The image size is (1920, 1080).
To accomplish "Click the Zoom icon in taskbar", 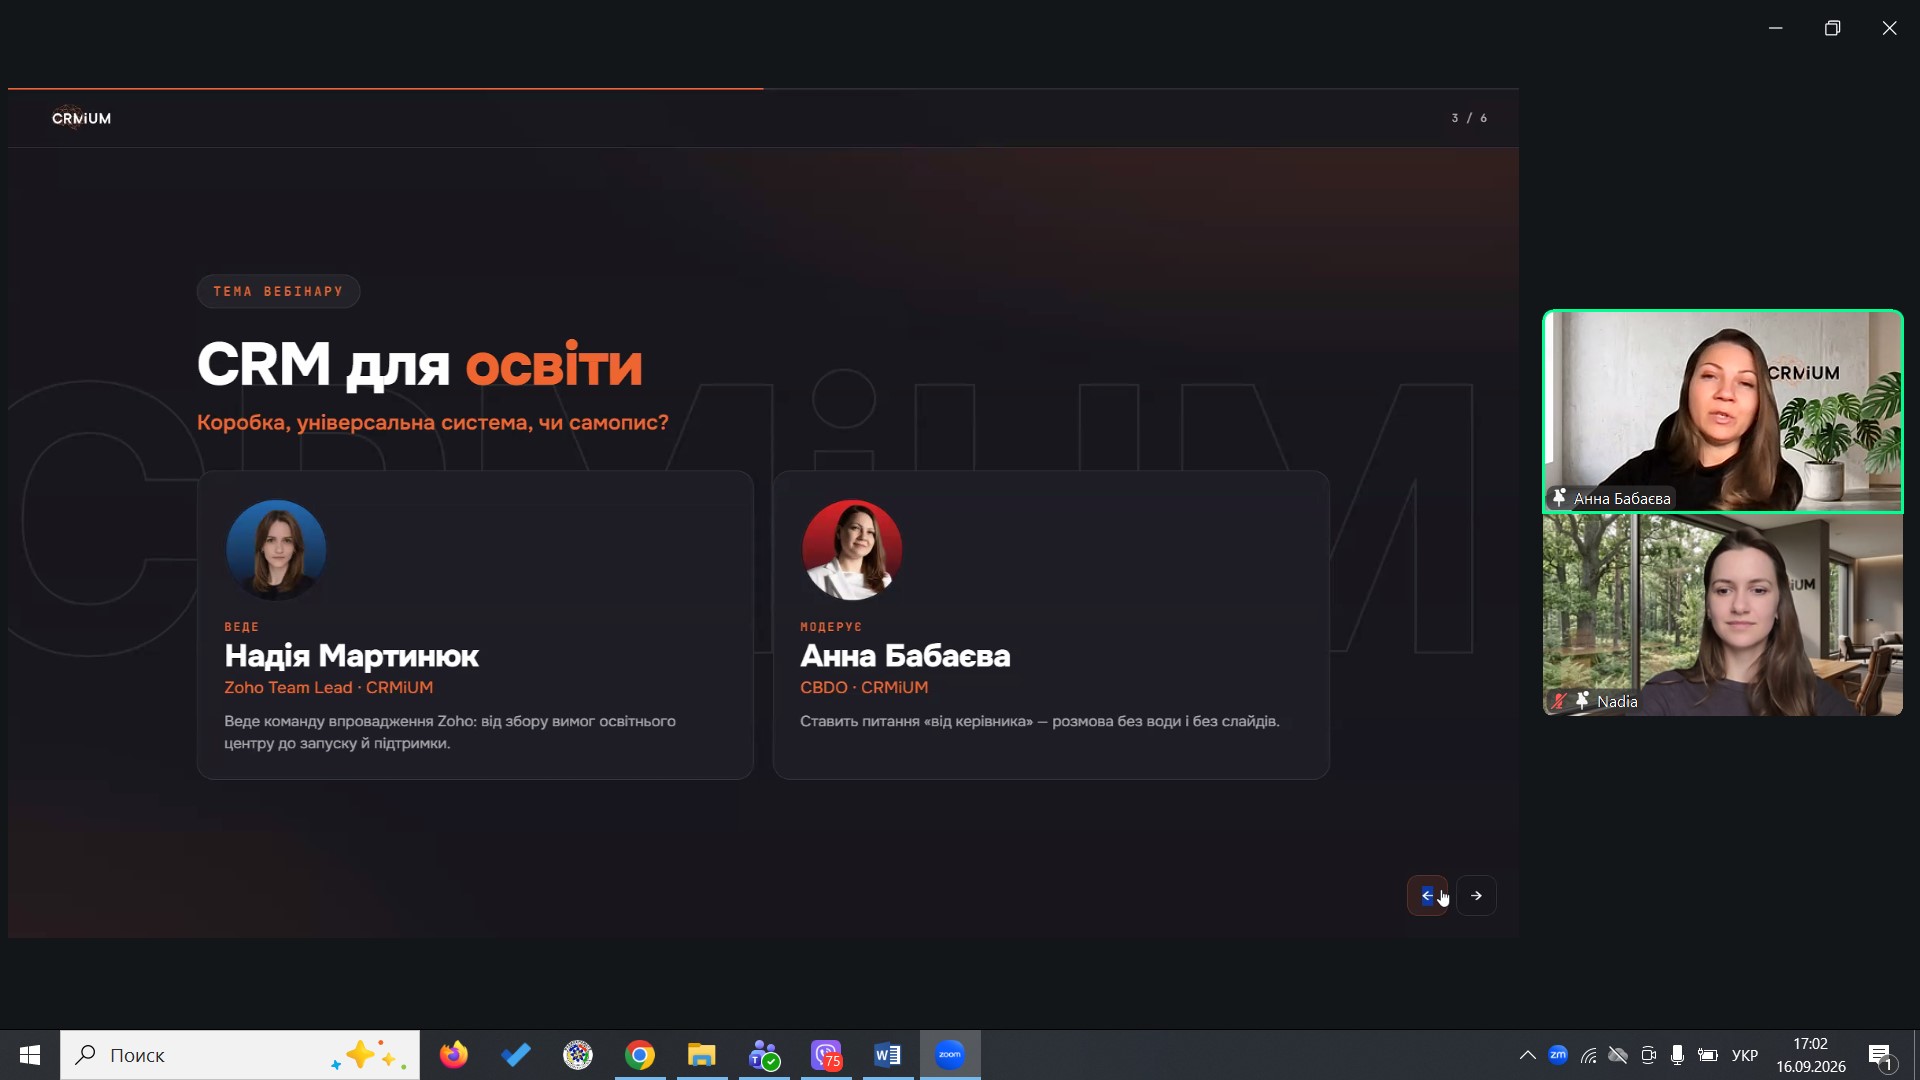I will click(x=950, y=1055).
